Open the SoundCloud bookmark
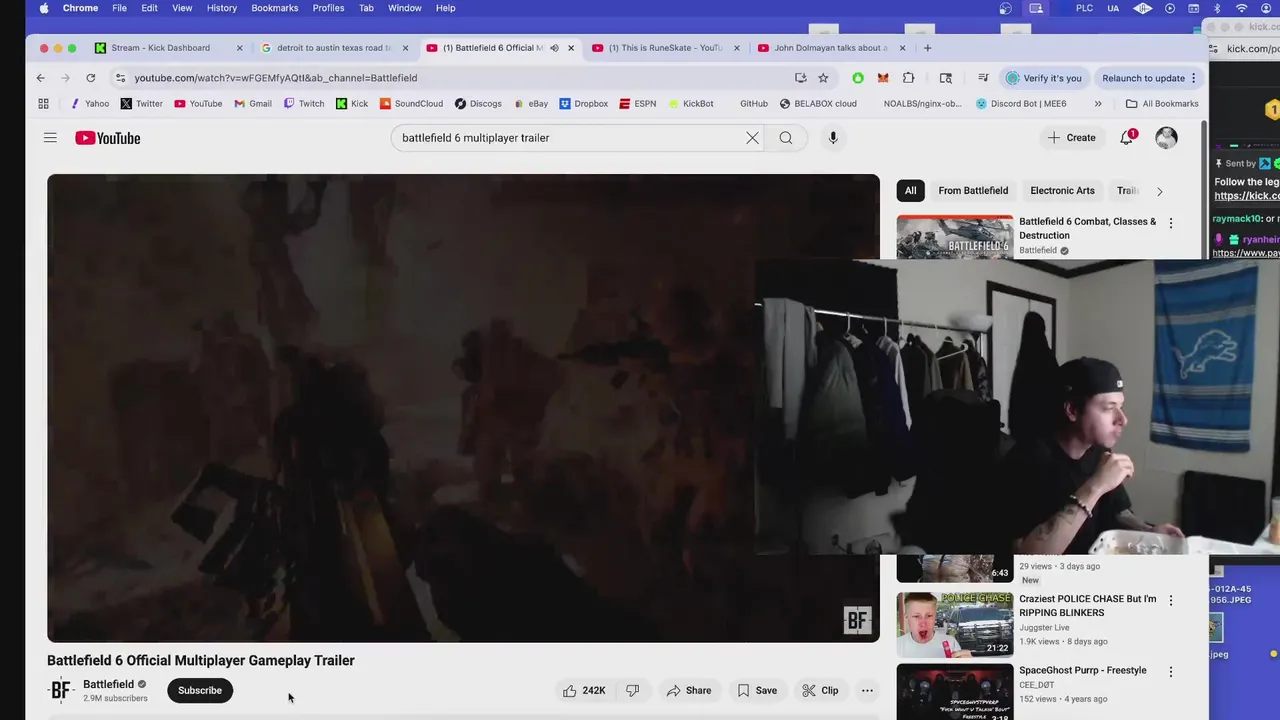The image size is (1280, 720). click(411, 103)
